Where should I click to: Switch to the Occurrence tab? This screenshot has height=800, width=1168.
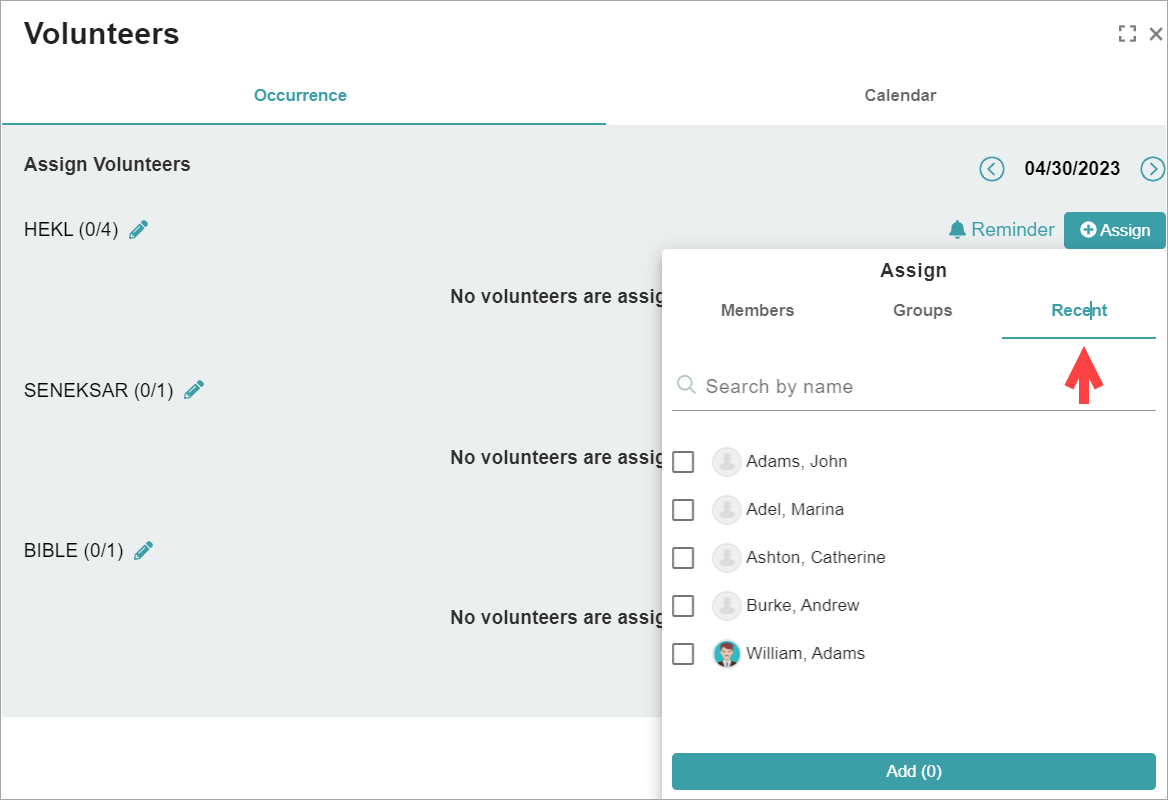tap(300, 95)
